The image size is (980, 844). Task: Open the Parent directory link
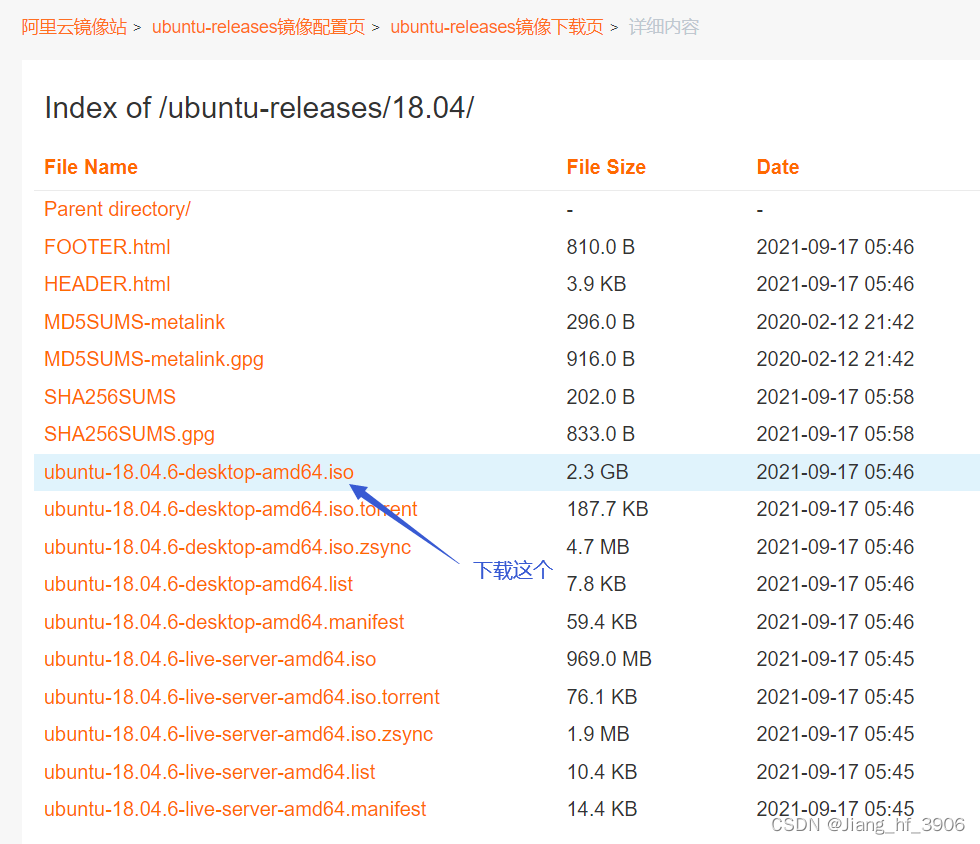(116, 209)
